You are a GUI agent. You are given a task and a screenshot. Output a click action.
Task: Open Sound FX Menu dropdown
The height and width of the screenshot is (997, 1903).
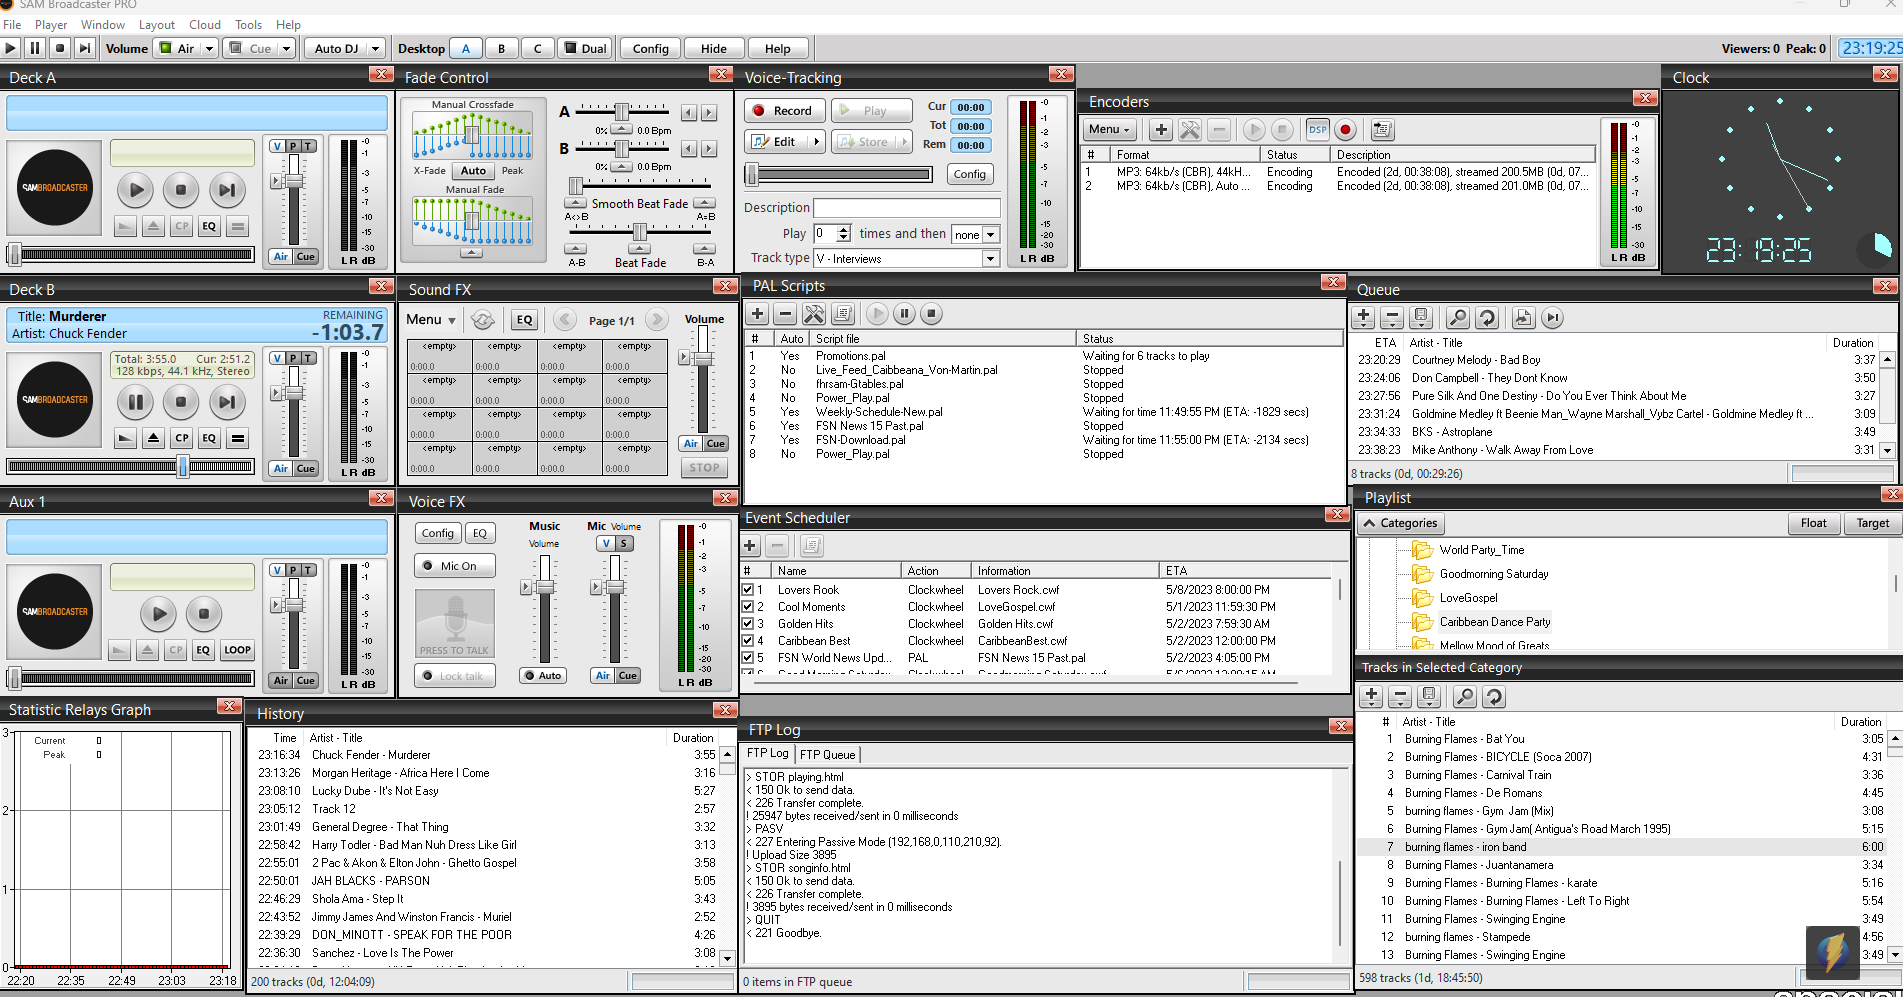pos(431,320)
